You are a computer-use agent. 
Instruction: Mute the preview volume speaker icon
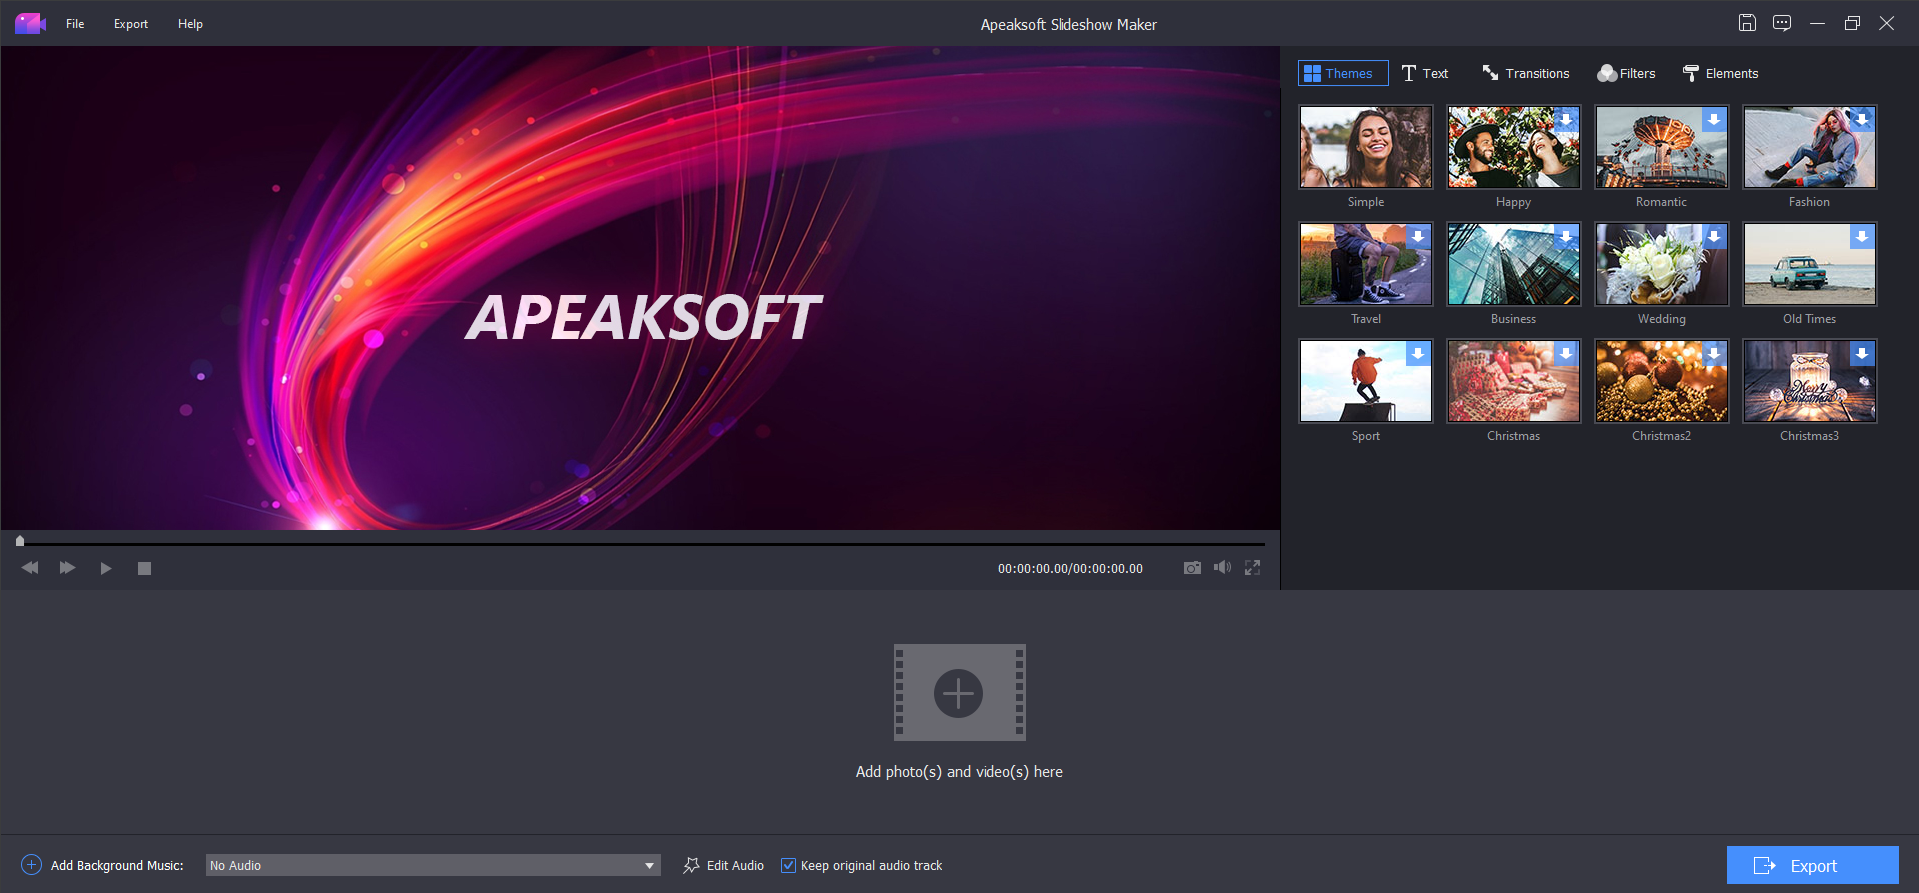tap(1222, 568)
